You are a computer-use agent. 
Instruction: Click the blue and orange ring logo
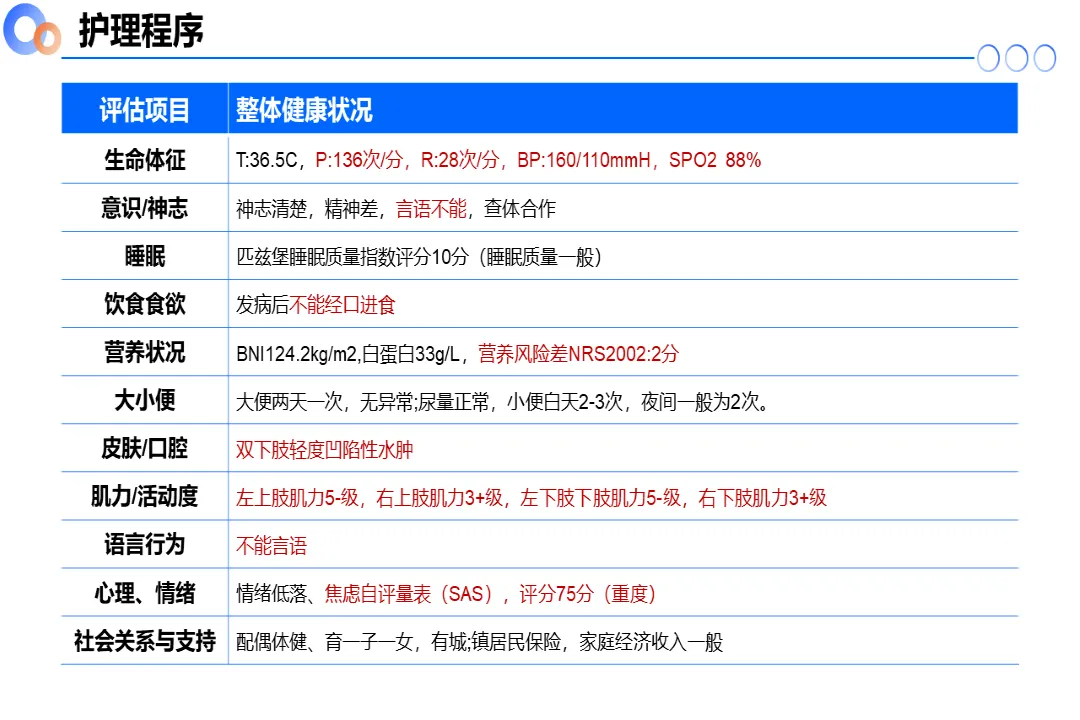(x=32, y=30)
